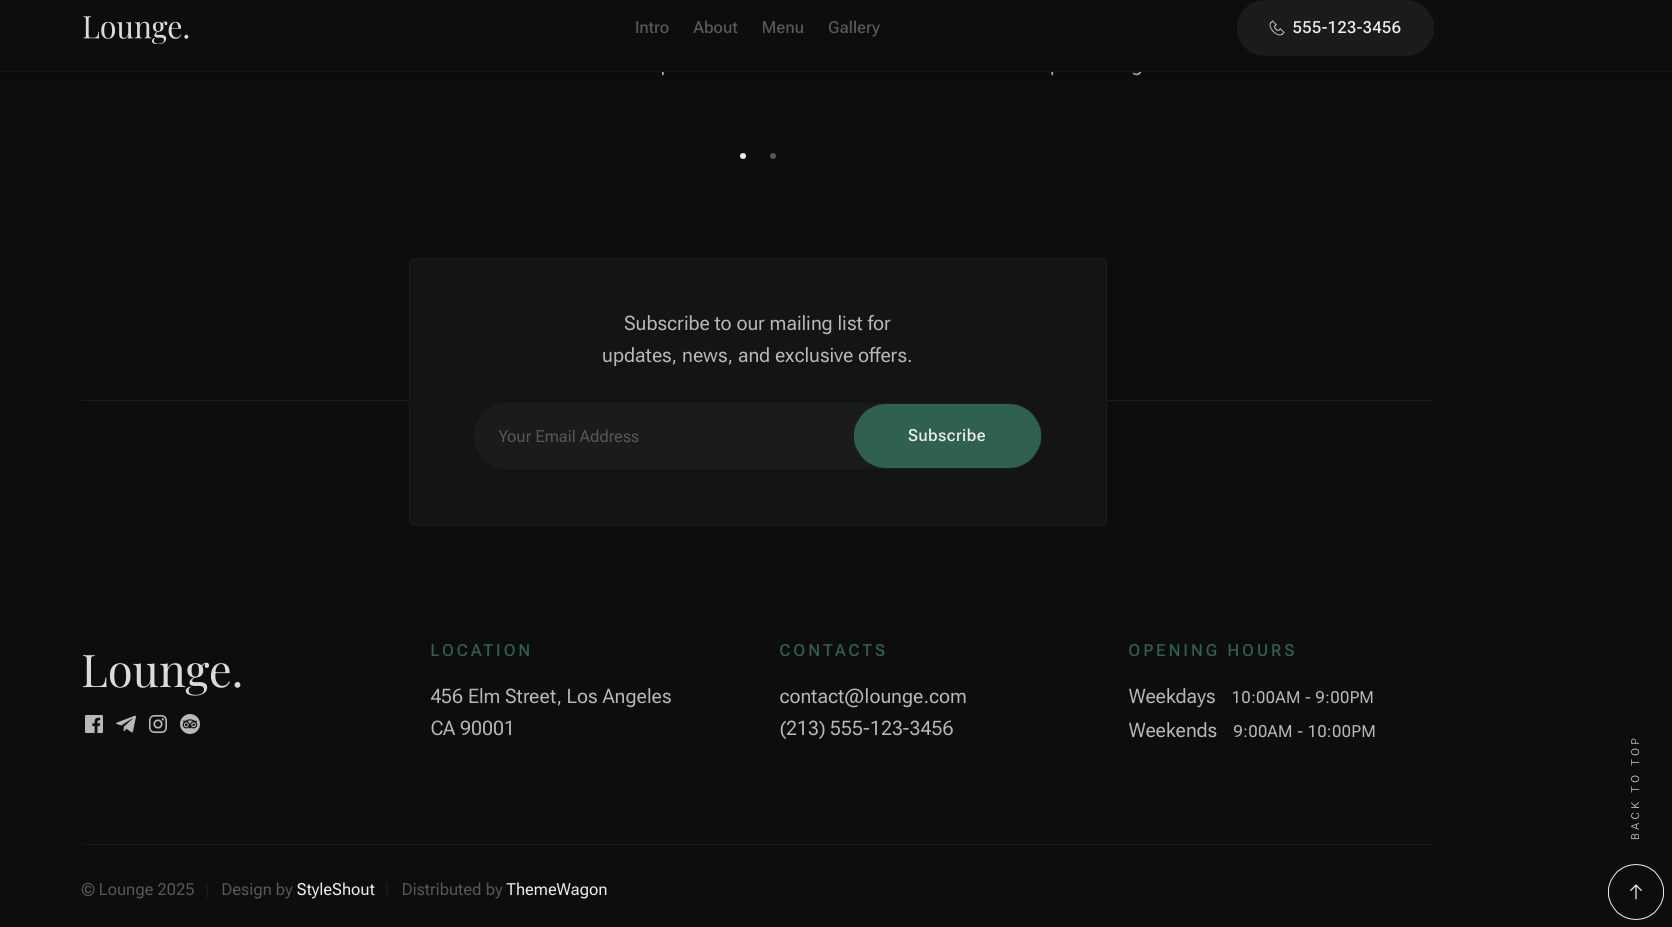This screenshot has width=1672, height=927.
Task: Open the Instagram icon in footer
Action: click(158, 724)
